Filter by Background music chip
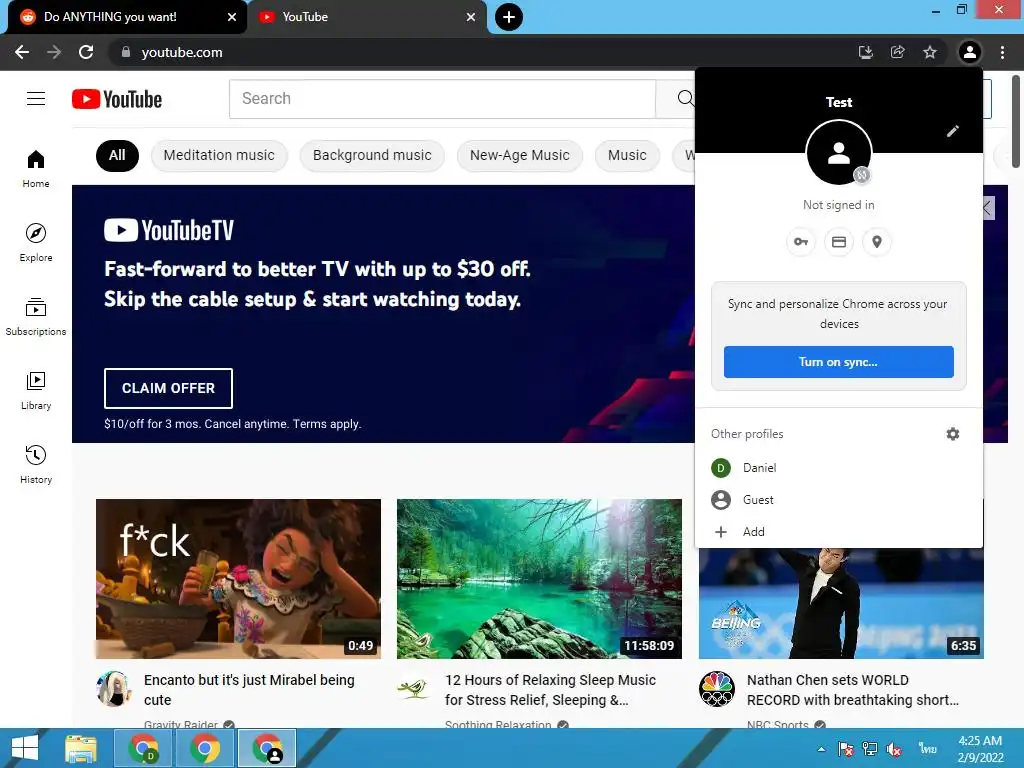The image size is (1024, 768). point(372,155)
